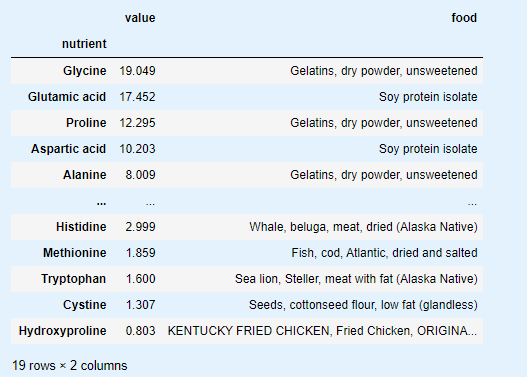Viewport: 527px width, 377px height.
Task: Click the 12.295 value cell
Action: coord(137,123)
